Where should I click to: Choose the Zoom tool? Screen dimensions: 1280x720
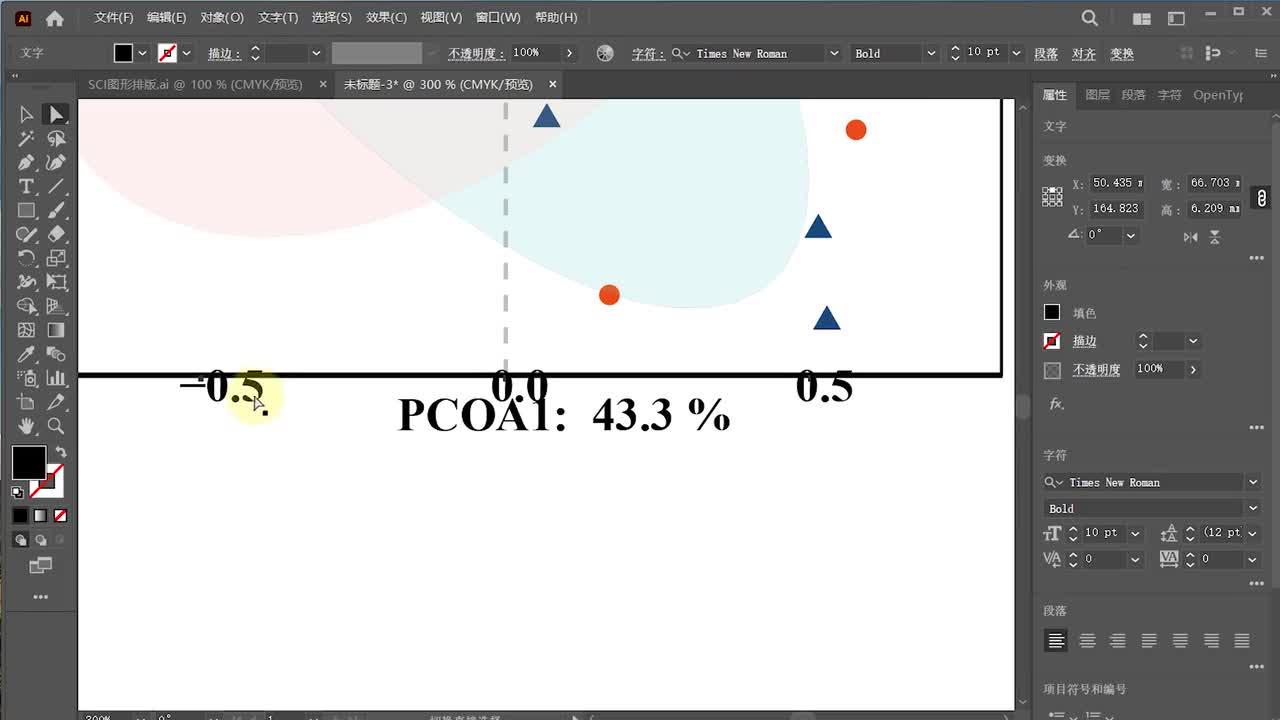tap(56, 427)
